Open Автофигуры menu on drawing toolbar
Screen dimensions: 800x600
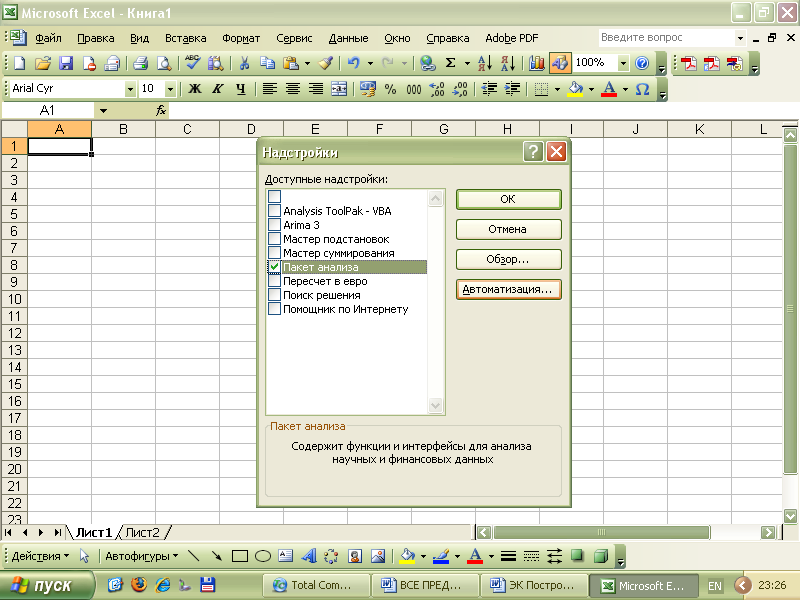(x=141, y=556)
